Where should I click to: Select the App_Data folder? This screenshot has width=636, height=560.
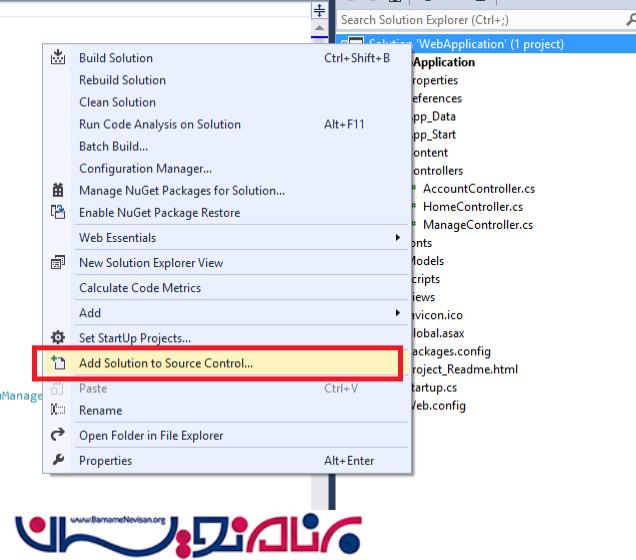[x=434, y=116]
